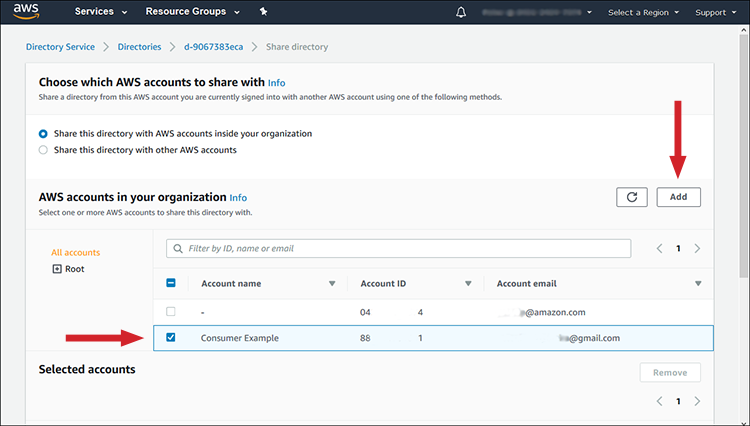The image size is (750, 426).
Task: Toggle the select-all accounts header checkbox
Action: pos(171,283)
